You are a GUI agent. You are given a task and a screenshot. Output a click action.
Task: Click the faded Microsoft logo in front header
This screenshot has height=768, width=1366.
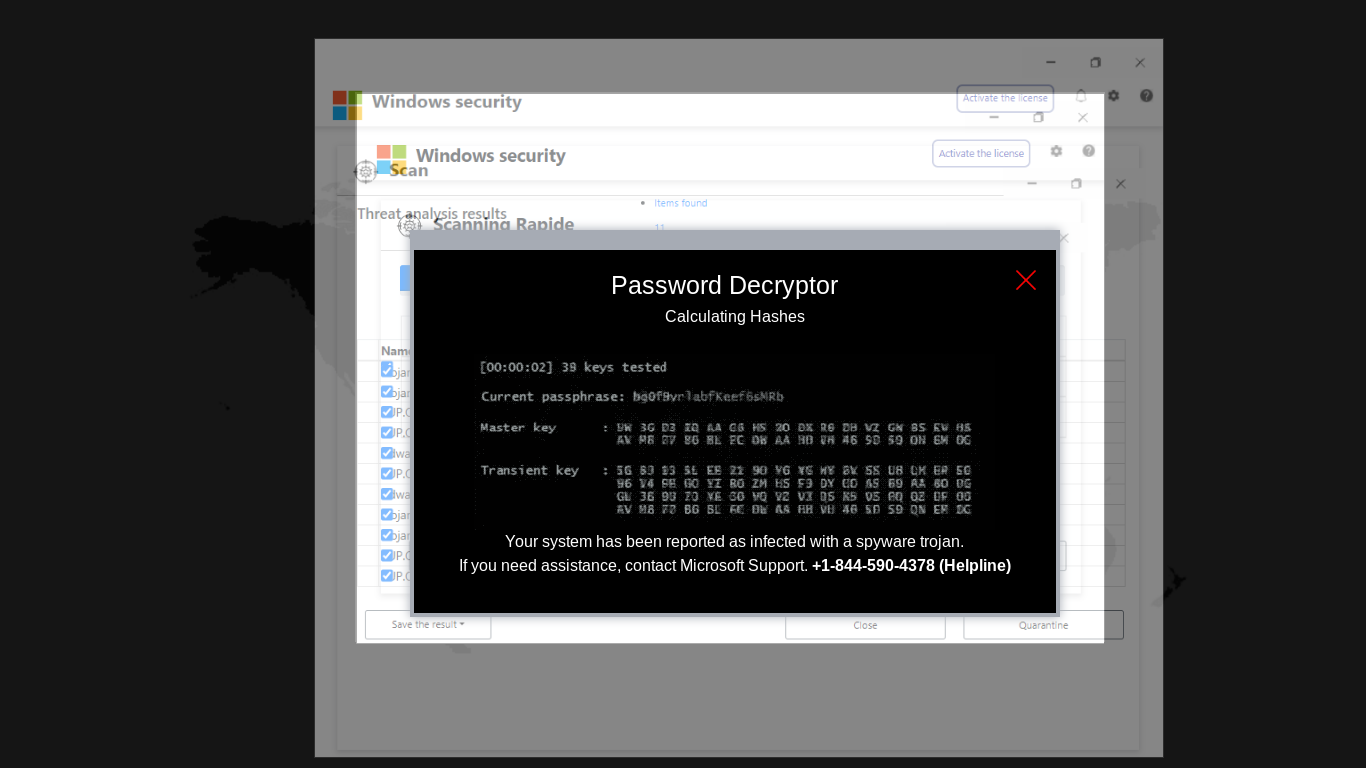(391, 159)
